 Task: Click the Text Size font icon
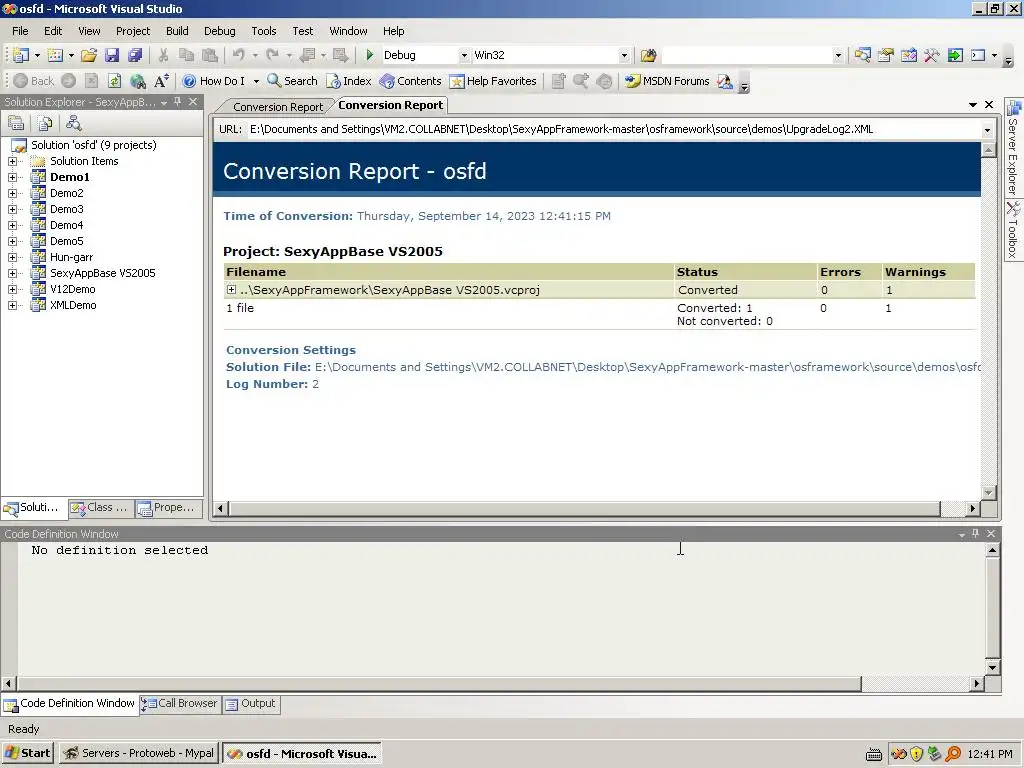point(161,81)
